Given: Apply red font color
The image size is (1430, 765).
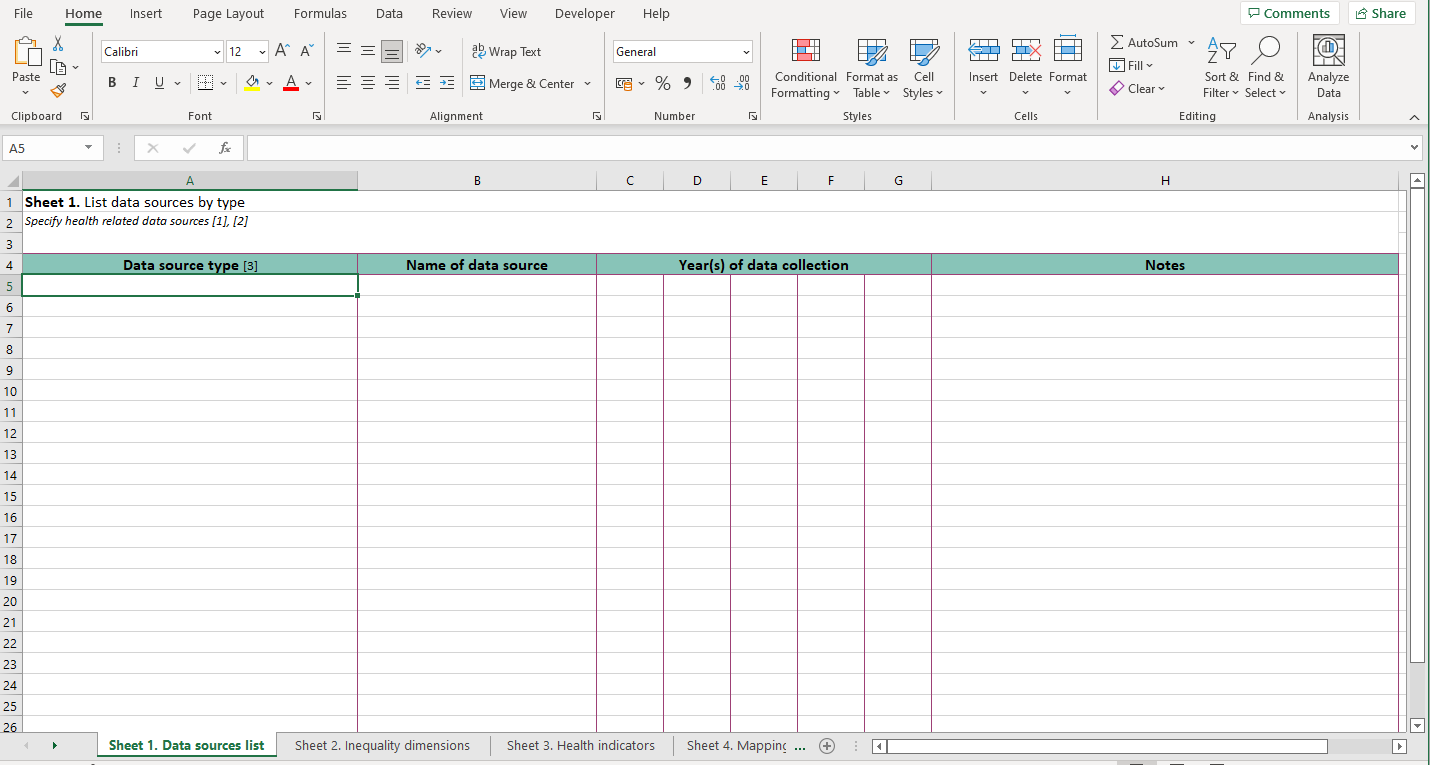Looking at the screenshot, I should [x=291, y=83].
